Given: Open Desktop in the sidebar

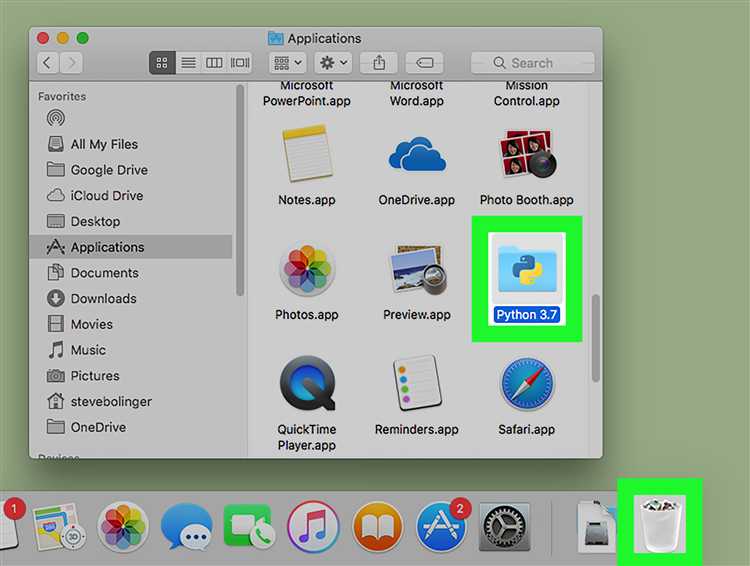Looking at the screenshot, I should tap(131, 222).
